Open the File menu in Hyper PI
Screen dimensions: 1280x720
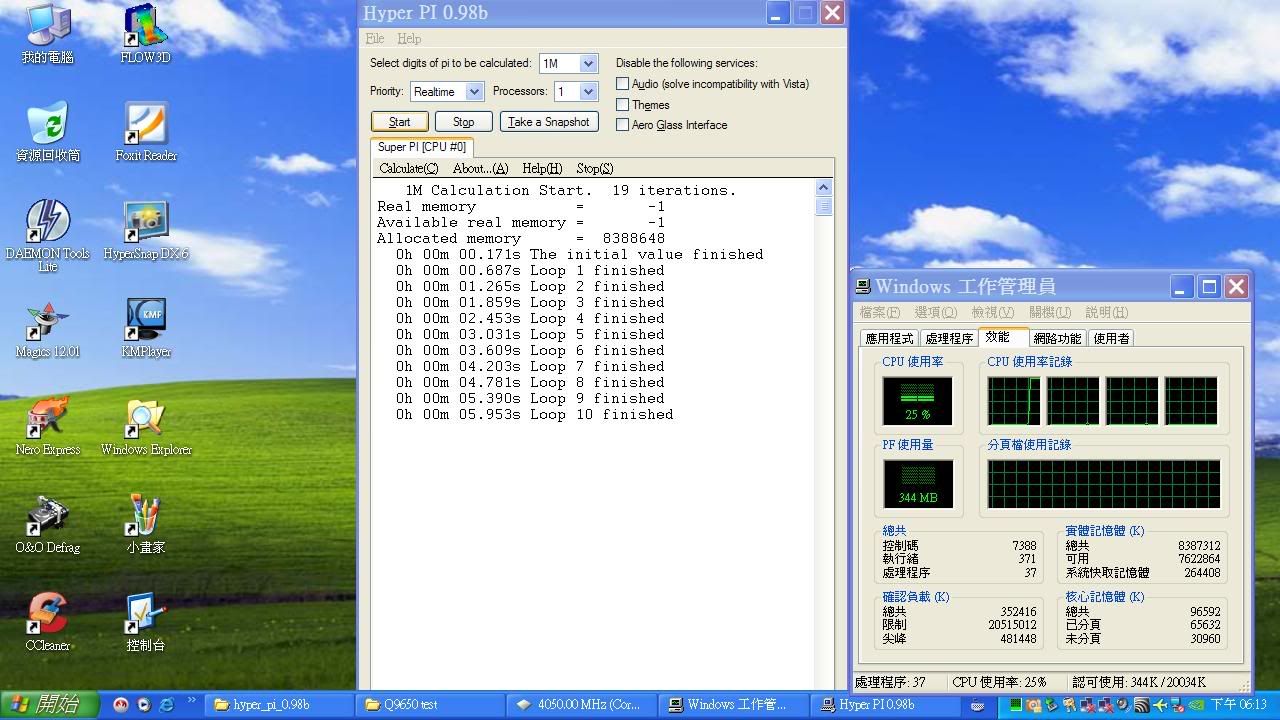375,38
